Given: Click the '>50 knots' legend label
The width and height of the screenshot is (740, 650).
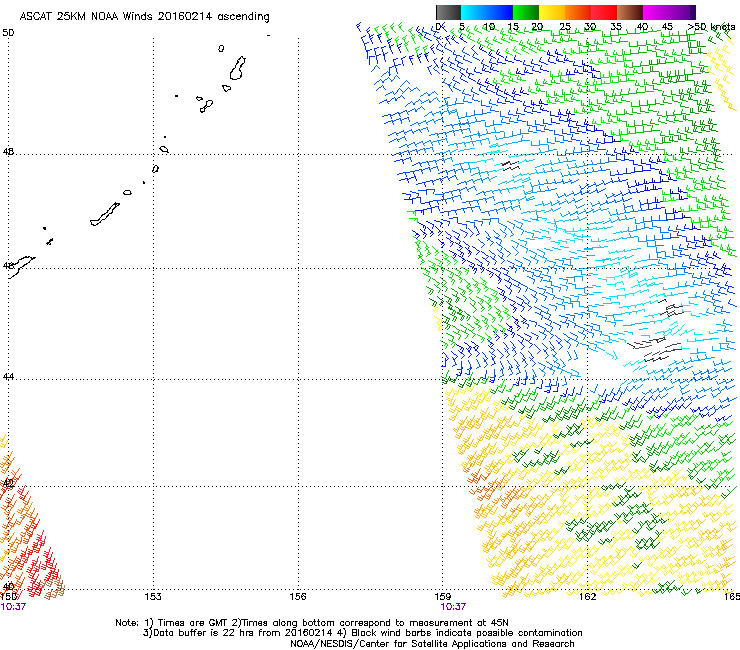Looking at the screenshot, I should pyautogui.click(x=711, y=27).
